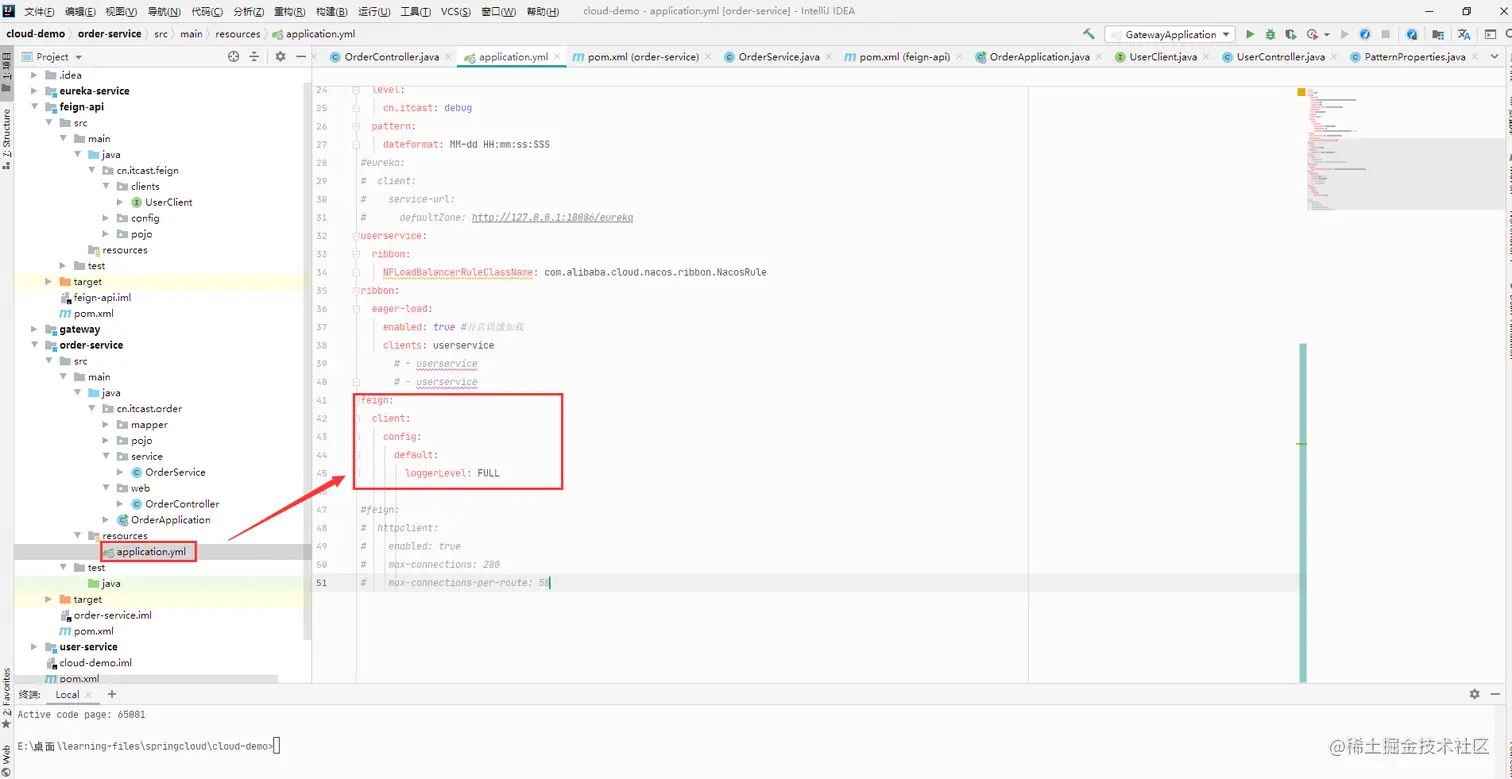Open the VCS(S) menu
The image size is (1512, 779).
(x=456, y=11)
